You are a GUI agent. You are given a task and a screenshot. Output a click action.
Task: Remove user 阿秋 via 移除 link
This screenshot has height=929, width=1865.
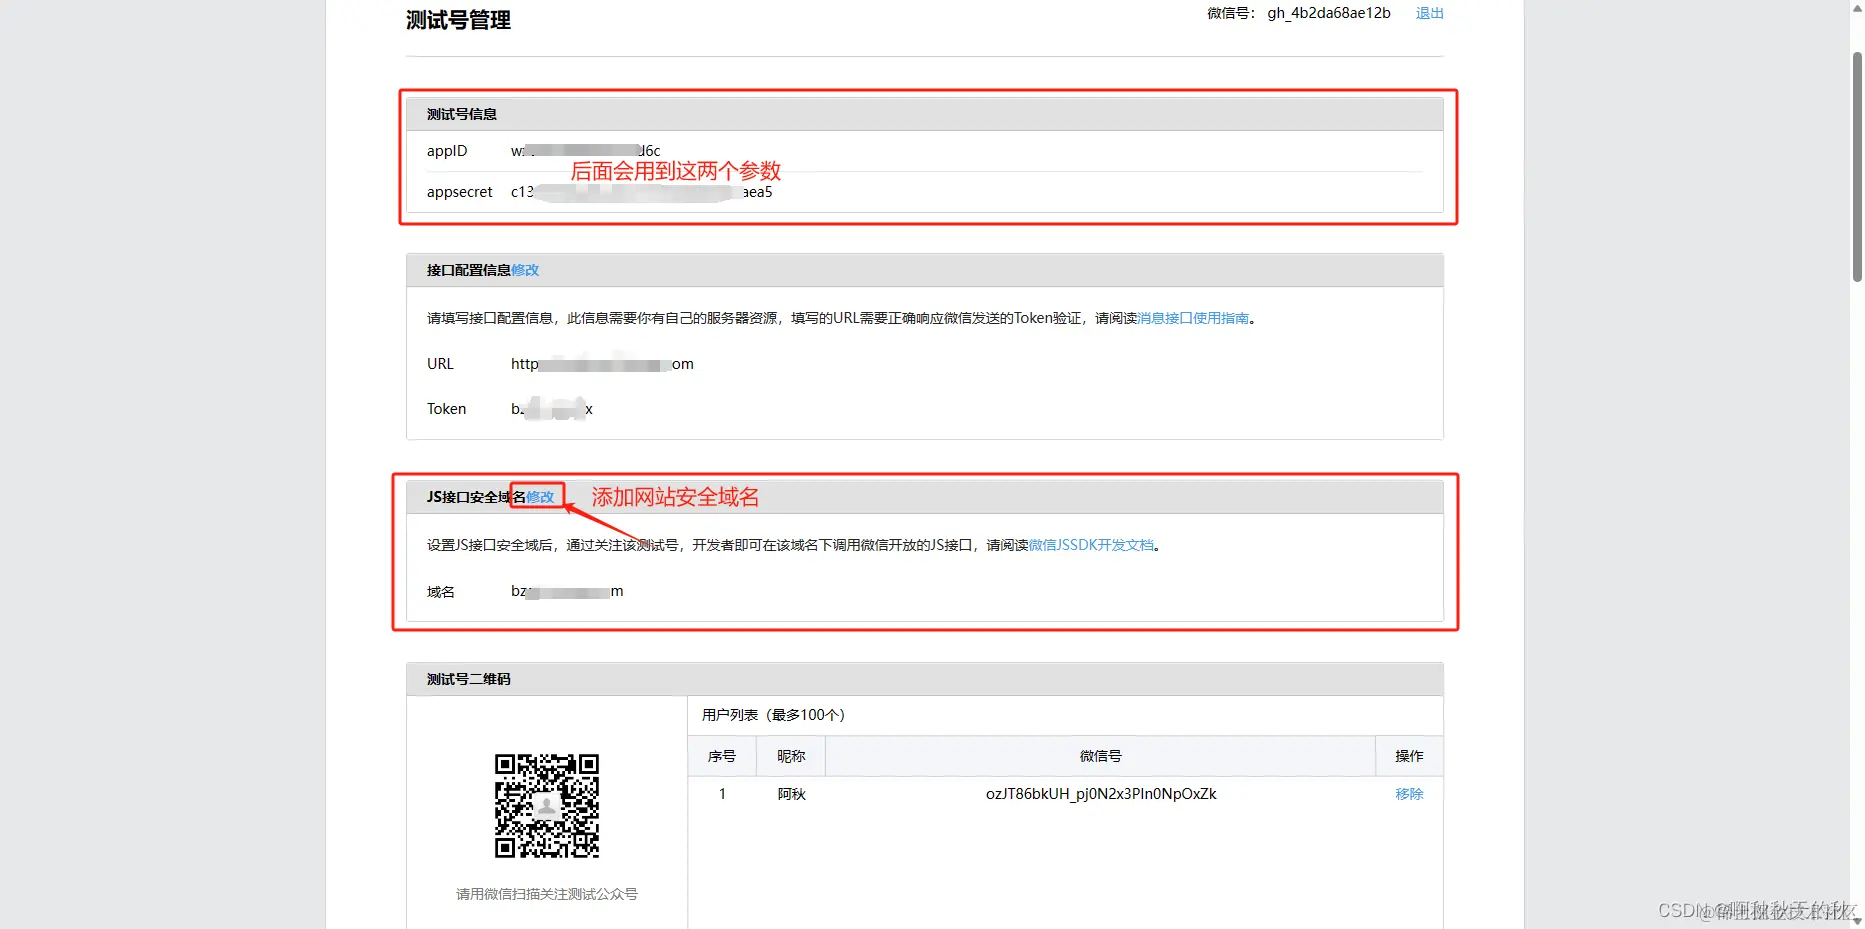coord(1409,794)
